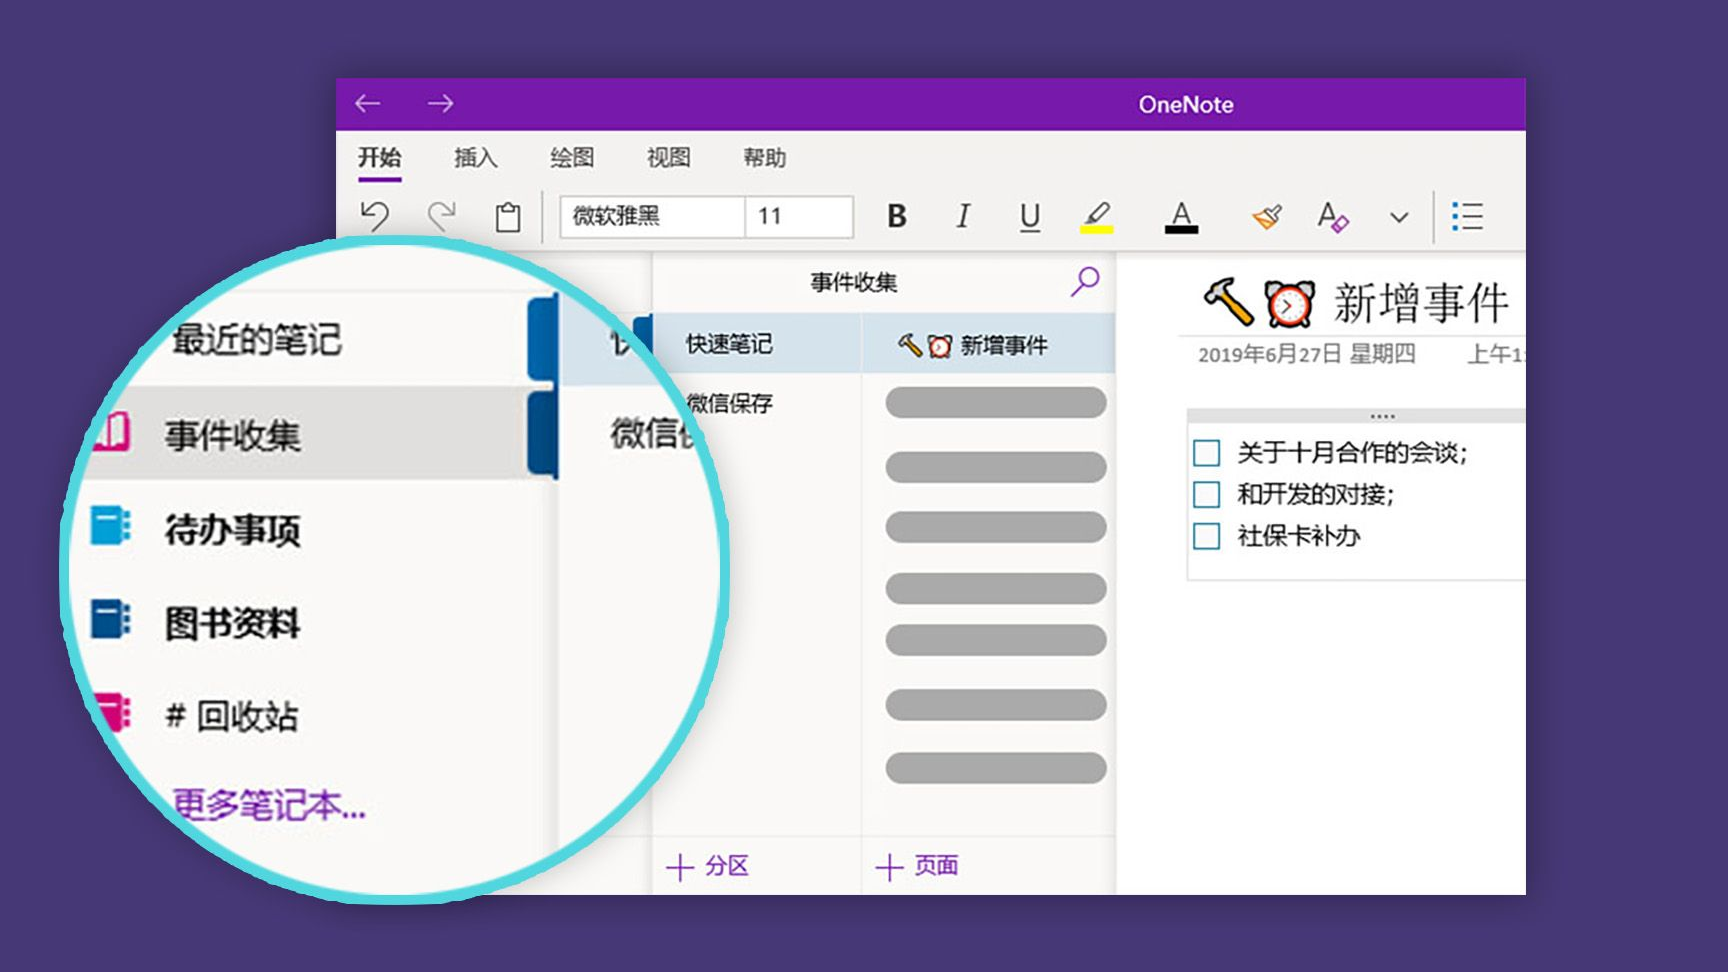This screenshot has width=1728, height=972.
Task: Open the font name box 微软雅黑
Action: 652,216
